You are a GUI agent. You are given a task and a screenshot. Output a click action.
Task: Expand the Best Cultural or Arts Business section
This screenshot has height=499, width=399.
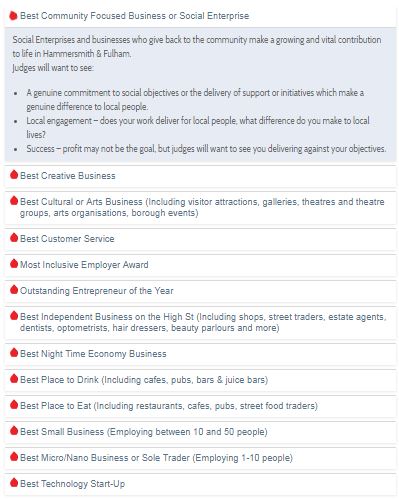point(200,207)
